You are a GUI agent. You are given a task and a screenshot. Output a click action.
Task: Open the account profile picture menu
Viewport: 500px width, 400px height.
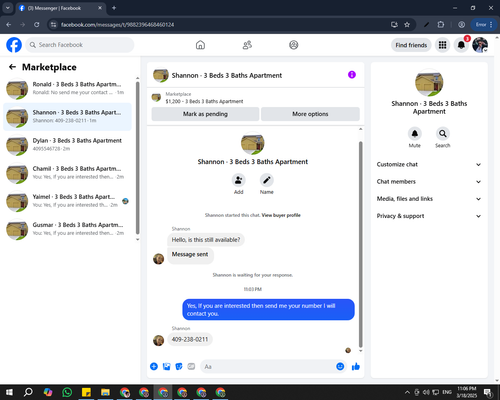pyautogui.click(x=480, y=45)
